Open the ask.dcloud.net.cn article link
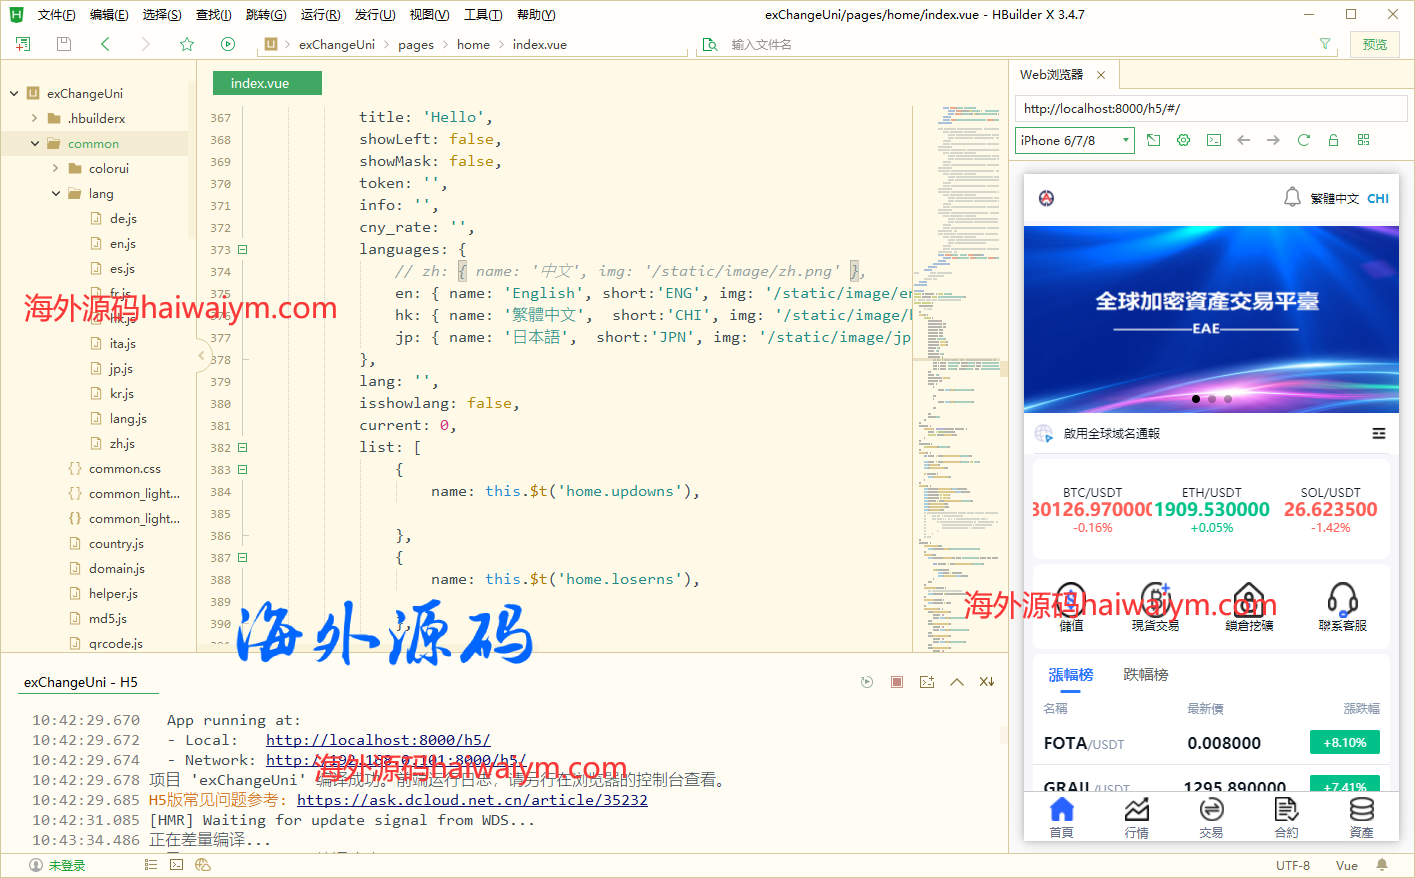 tap(472, 800)
